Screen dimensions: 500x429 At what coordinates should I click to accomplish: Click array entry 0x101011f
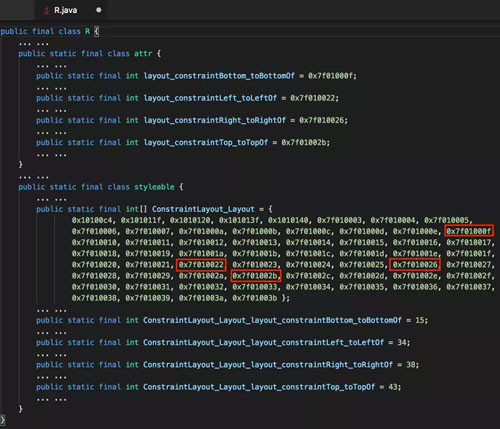point(141,220)
